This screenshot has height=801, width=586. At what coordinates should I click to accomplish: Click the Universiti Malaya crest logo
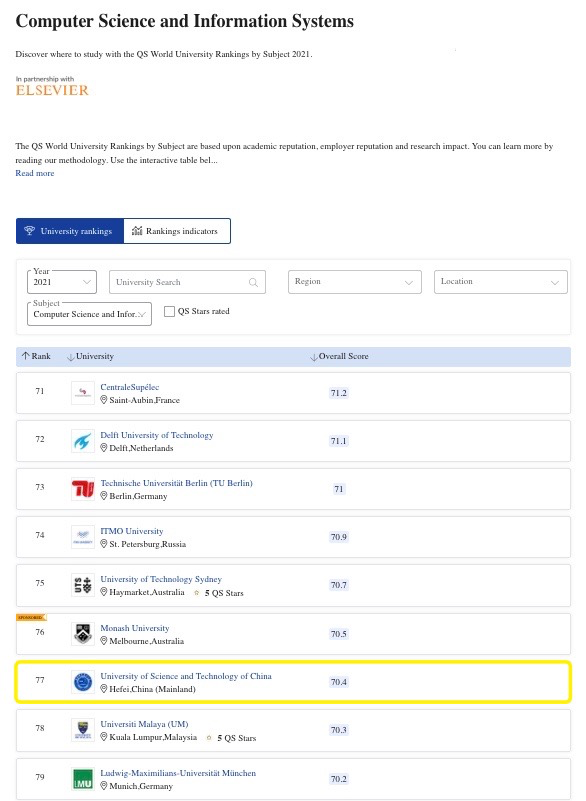pos(83,730)
